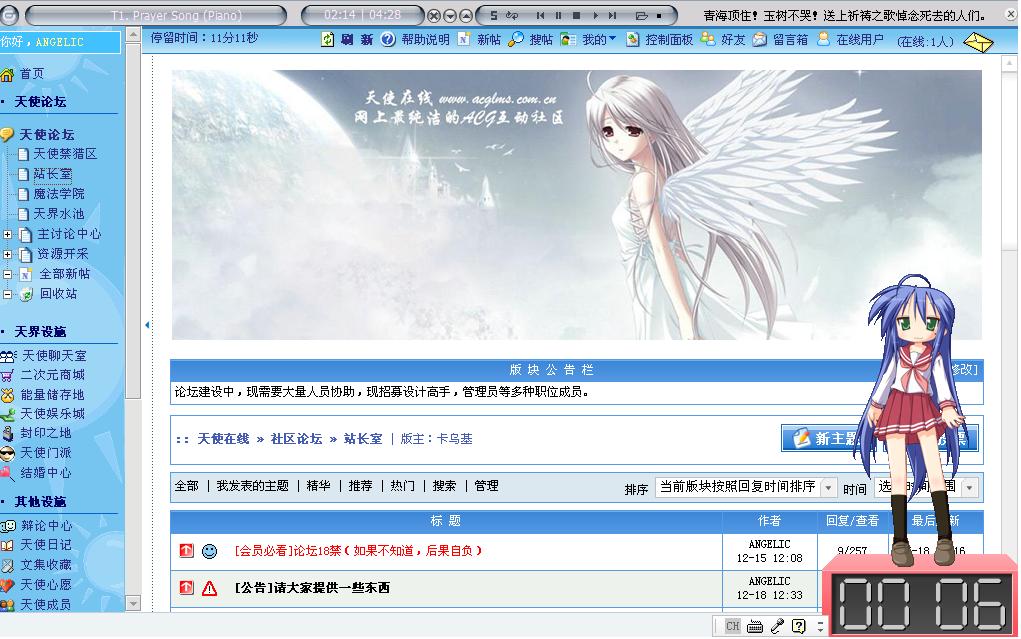The height and width of the screenshot is (639, 1021).
Task: Expand the 资源开采 tree node
Action: coord(7,255)
